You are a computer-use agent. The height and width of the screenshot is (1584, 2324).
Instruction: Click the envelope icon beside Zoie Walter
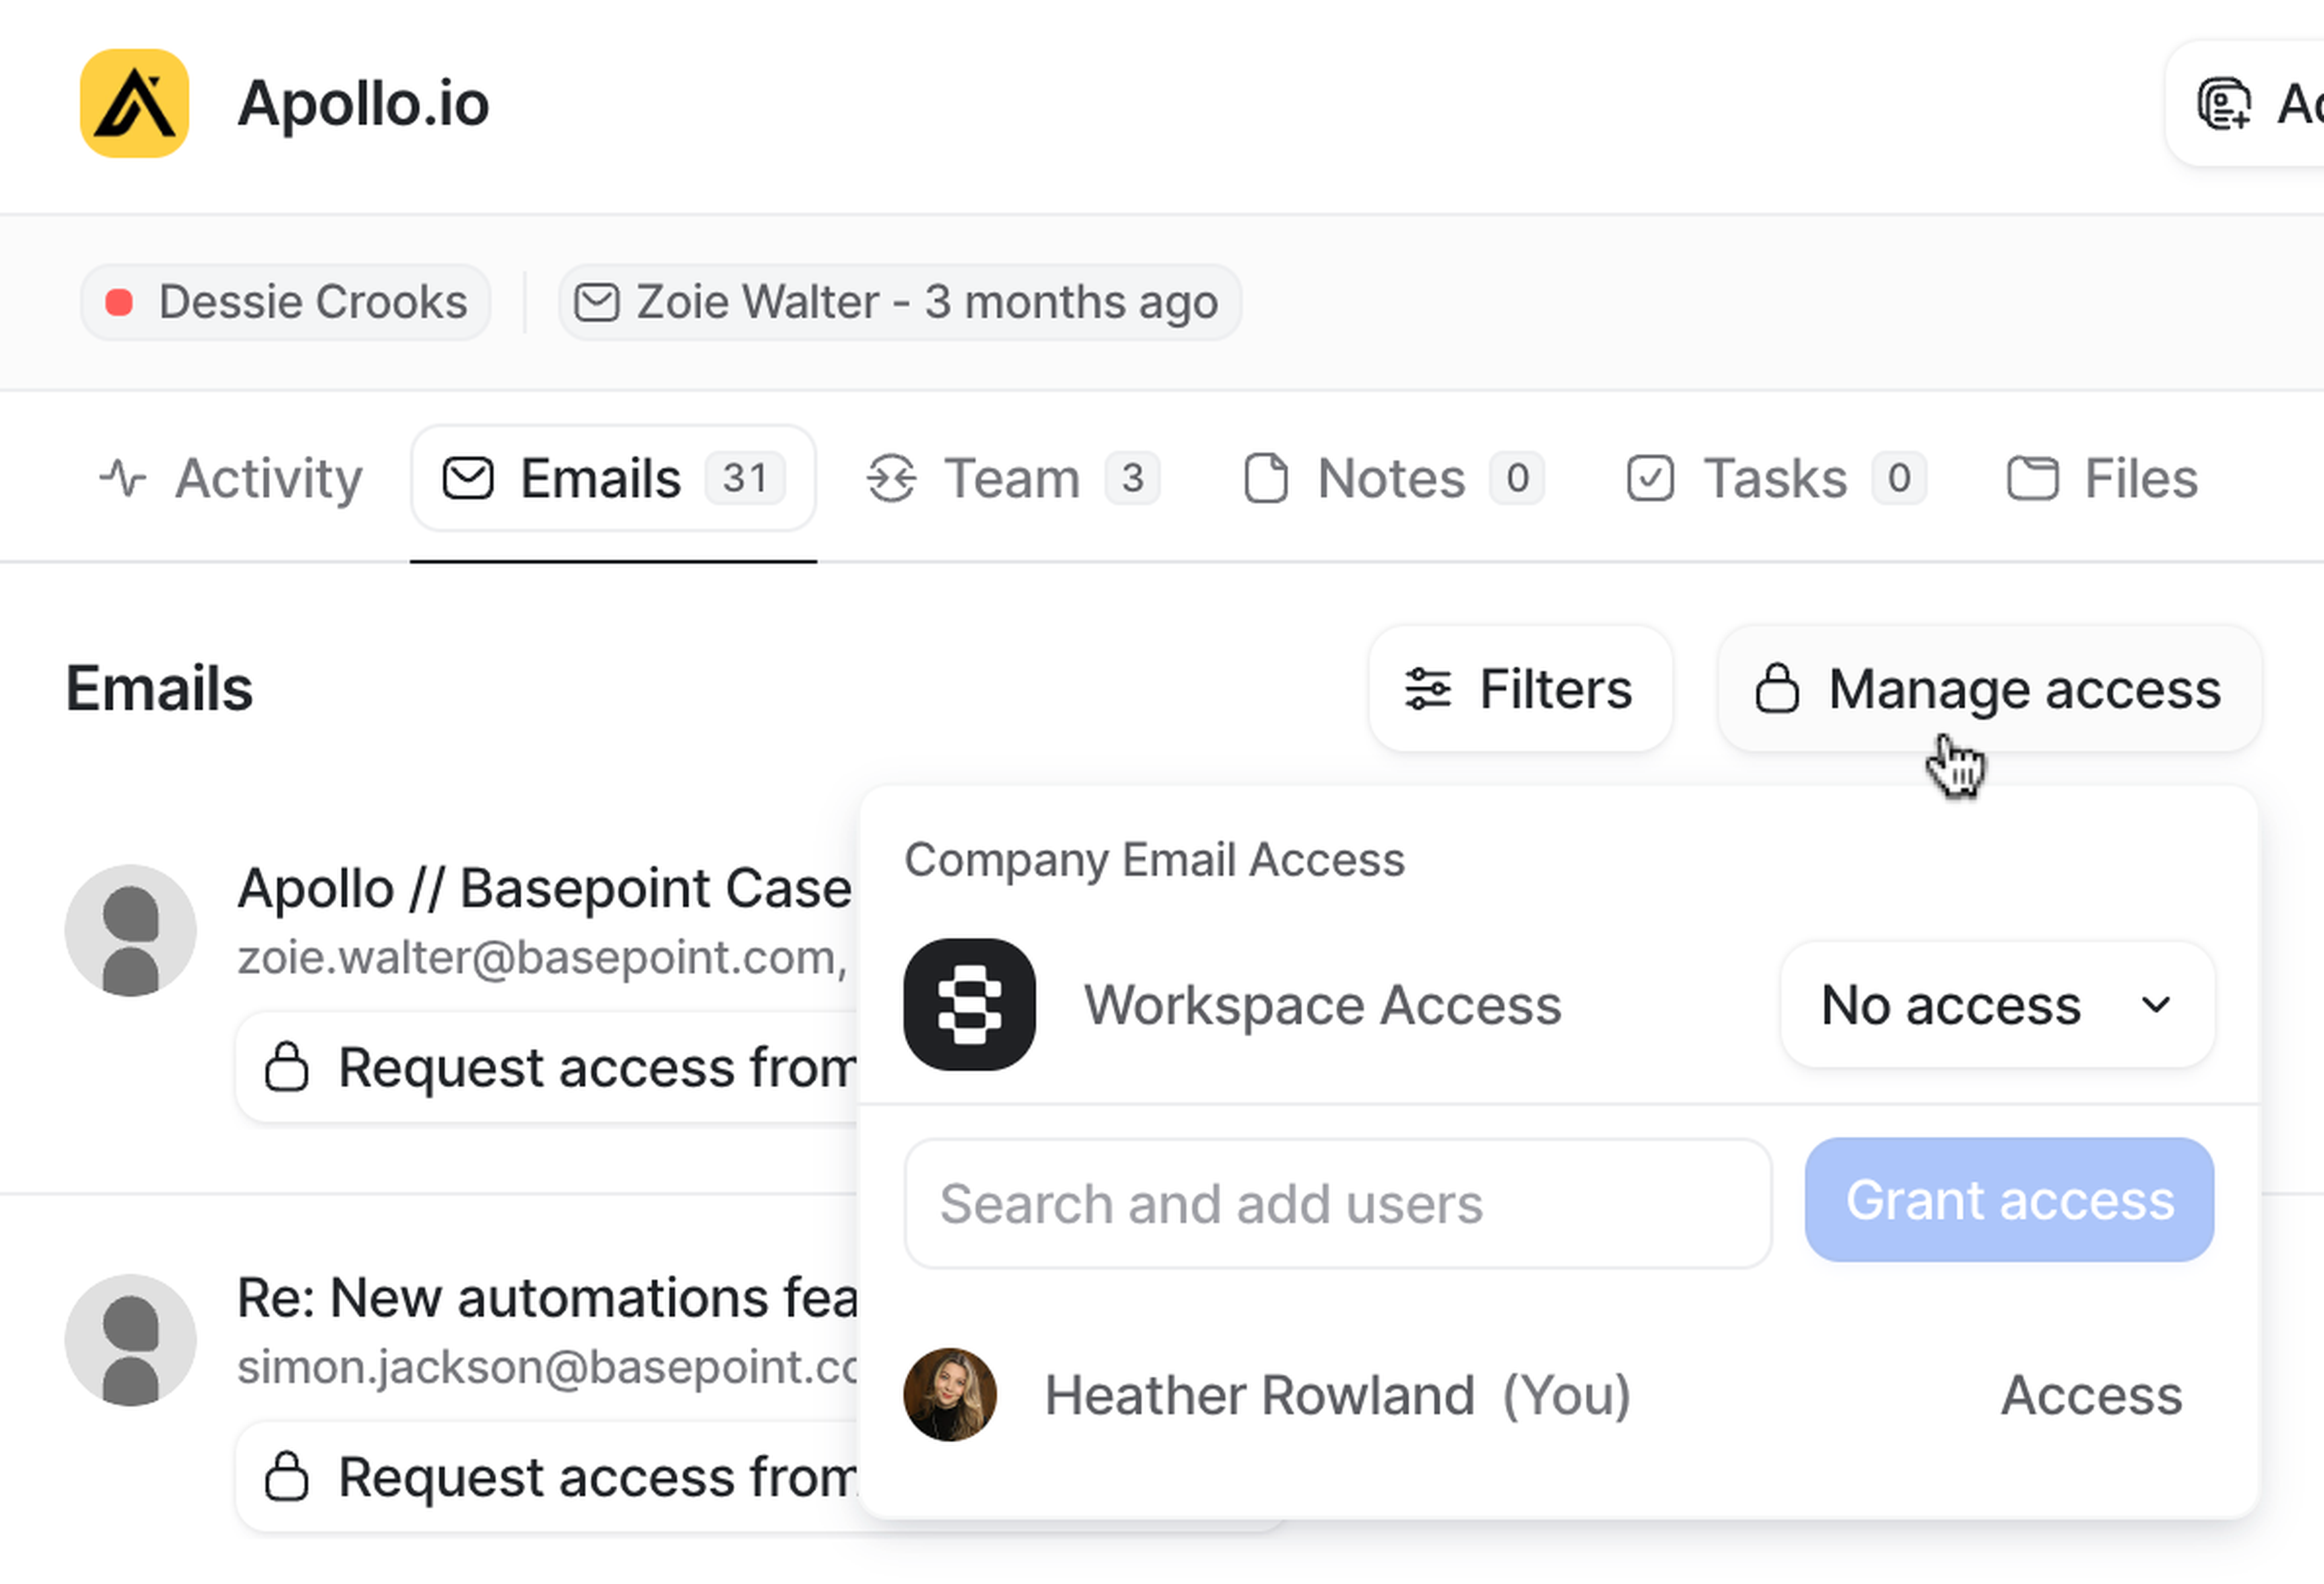(597, 302)
